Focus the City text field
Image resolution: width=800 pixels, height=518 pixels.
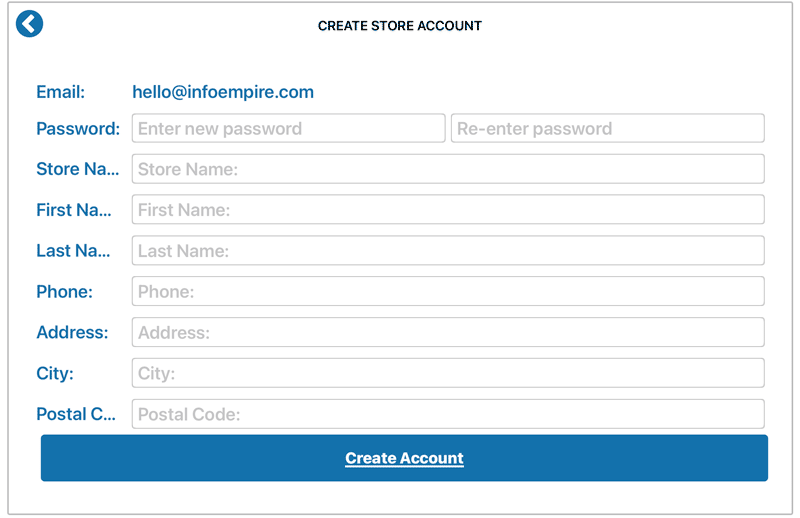pos(448,373)
